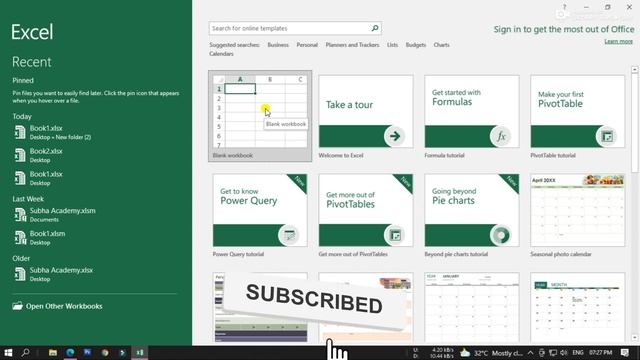Screen dimensions: 640x360
Task: Select the Lists suggested search
Action: point(392,45)
